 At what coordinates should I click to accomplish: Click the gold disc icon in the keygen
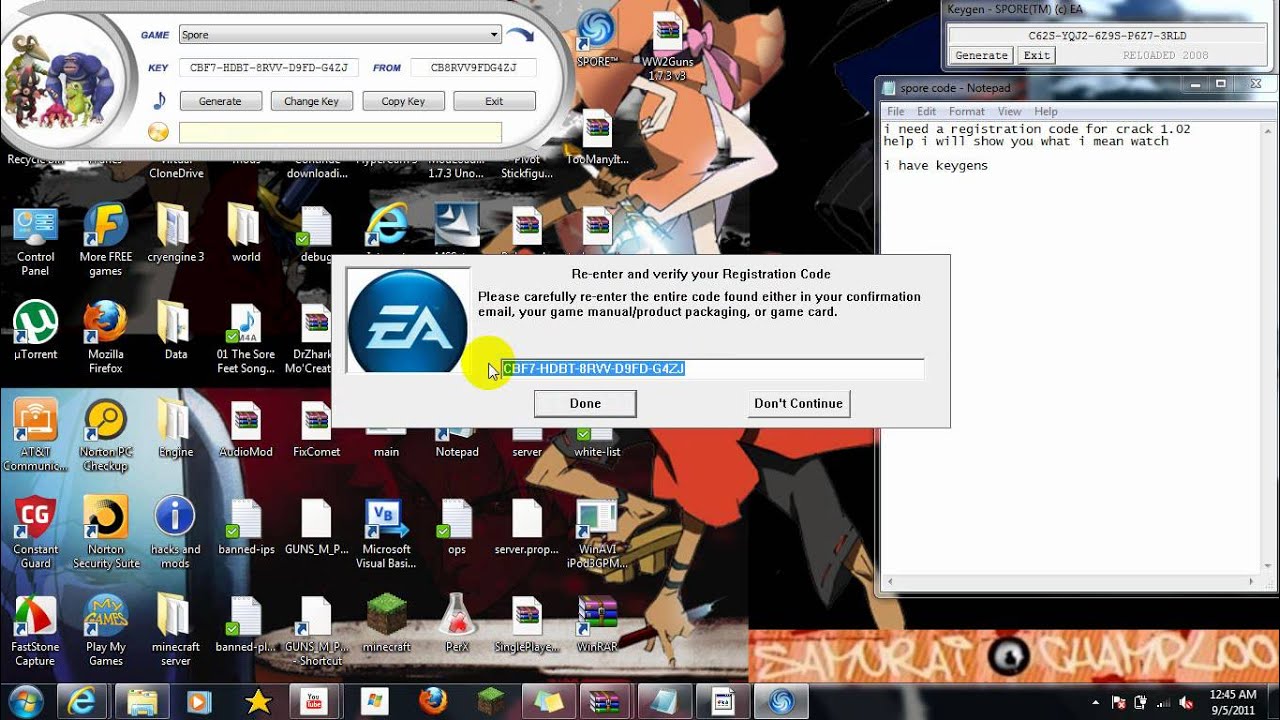click(x=158, y=132)
